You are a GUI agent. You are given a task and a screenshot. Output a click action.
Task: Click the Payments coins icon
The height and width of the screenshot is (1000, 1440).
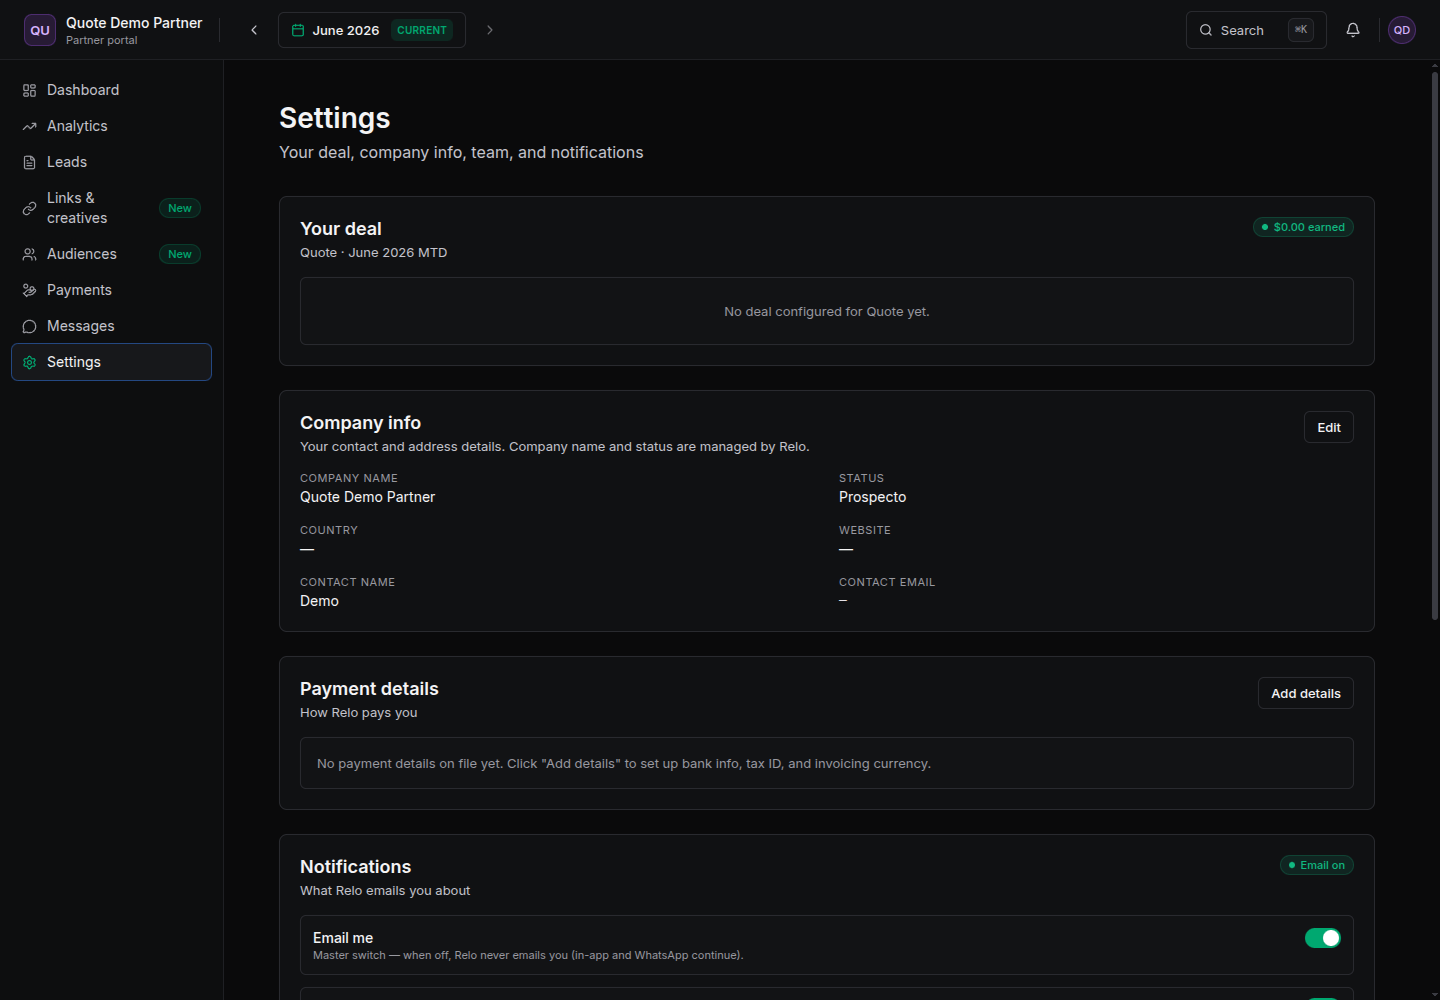click(29, 290)
